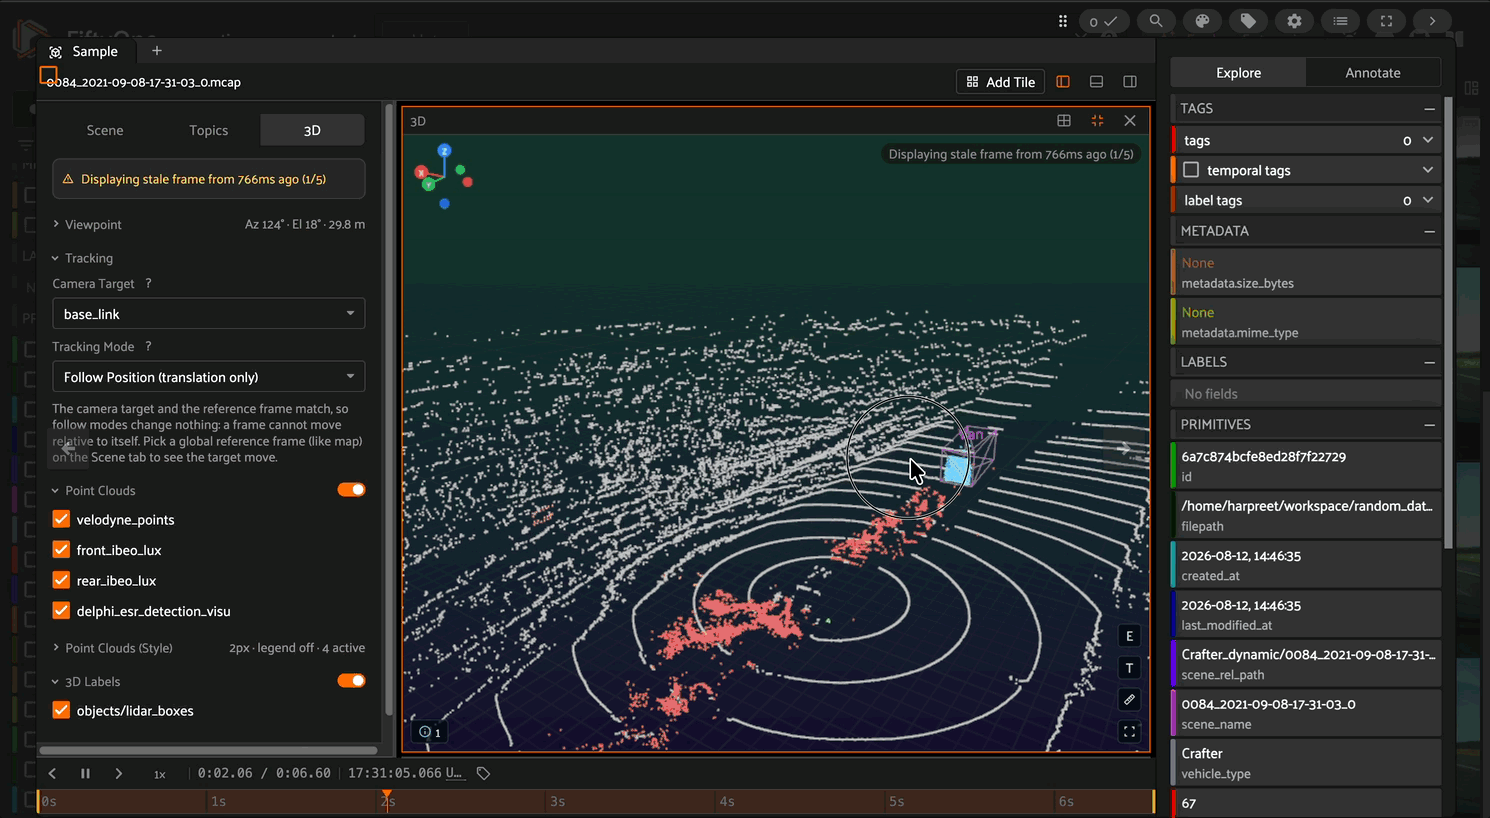The width and height of the screenshot is (1490, 818).
Task: Click the T button in the 3D viewport
Action: click(1129, 668)
